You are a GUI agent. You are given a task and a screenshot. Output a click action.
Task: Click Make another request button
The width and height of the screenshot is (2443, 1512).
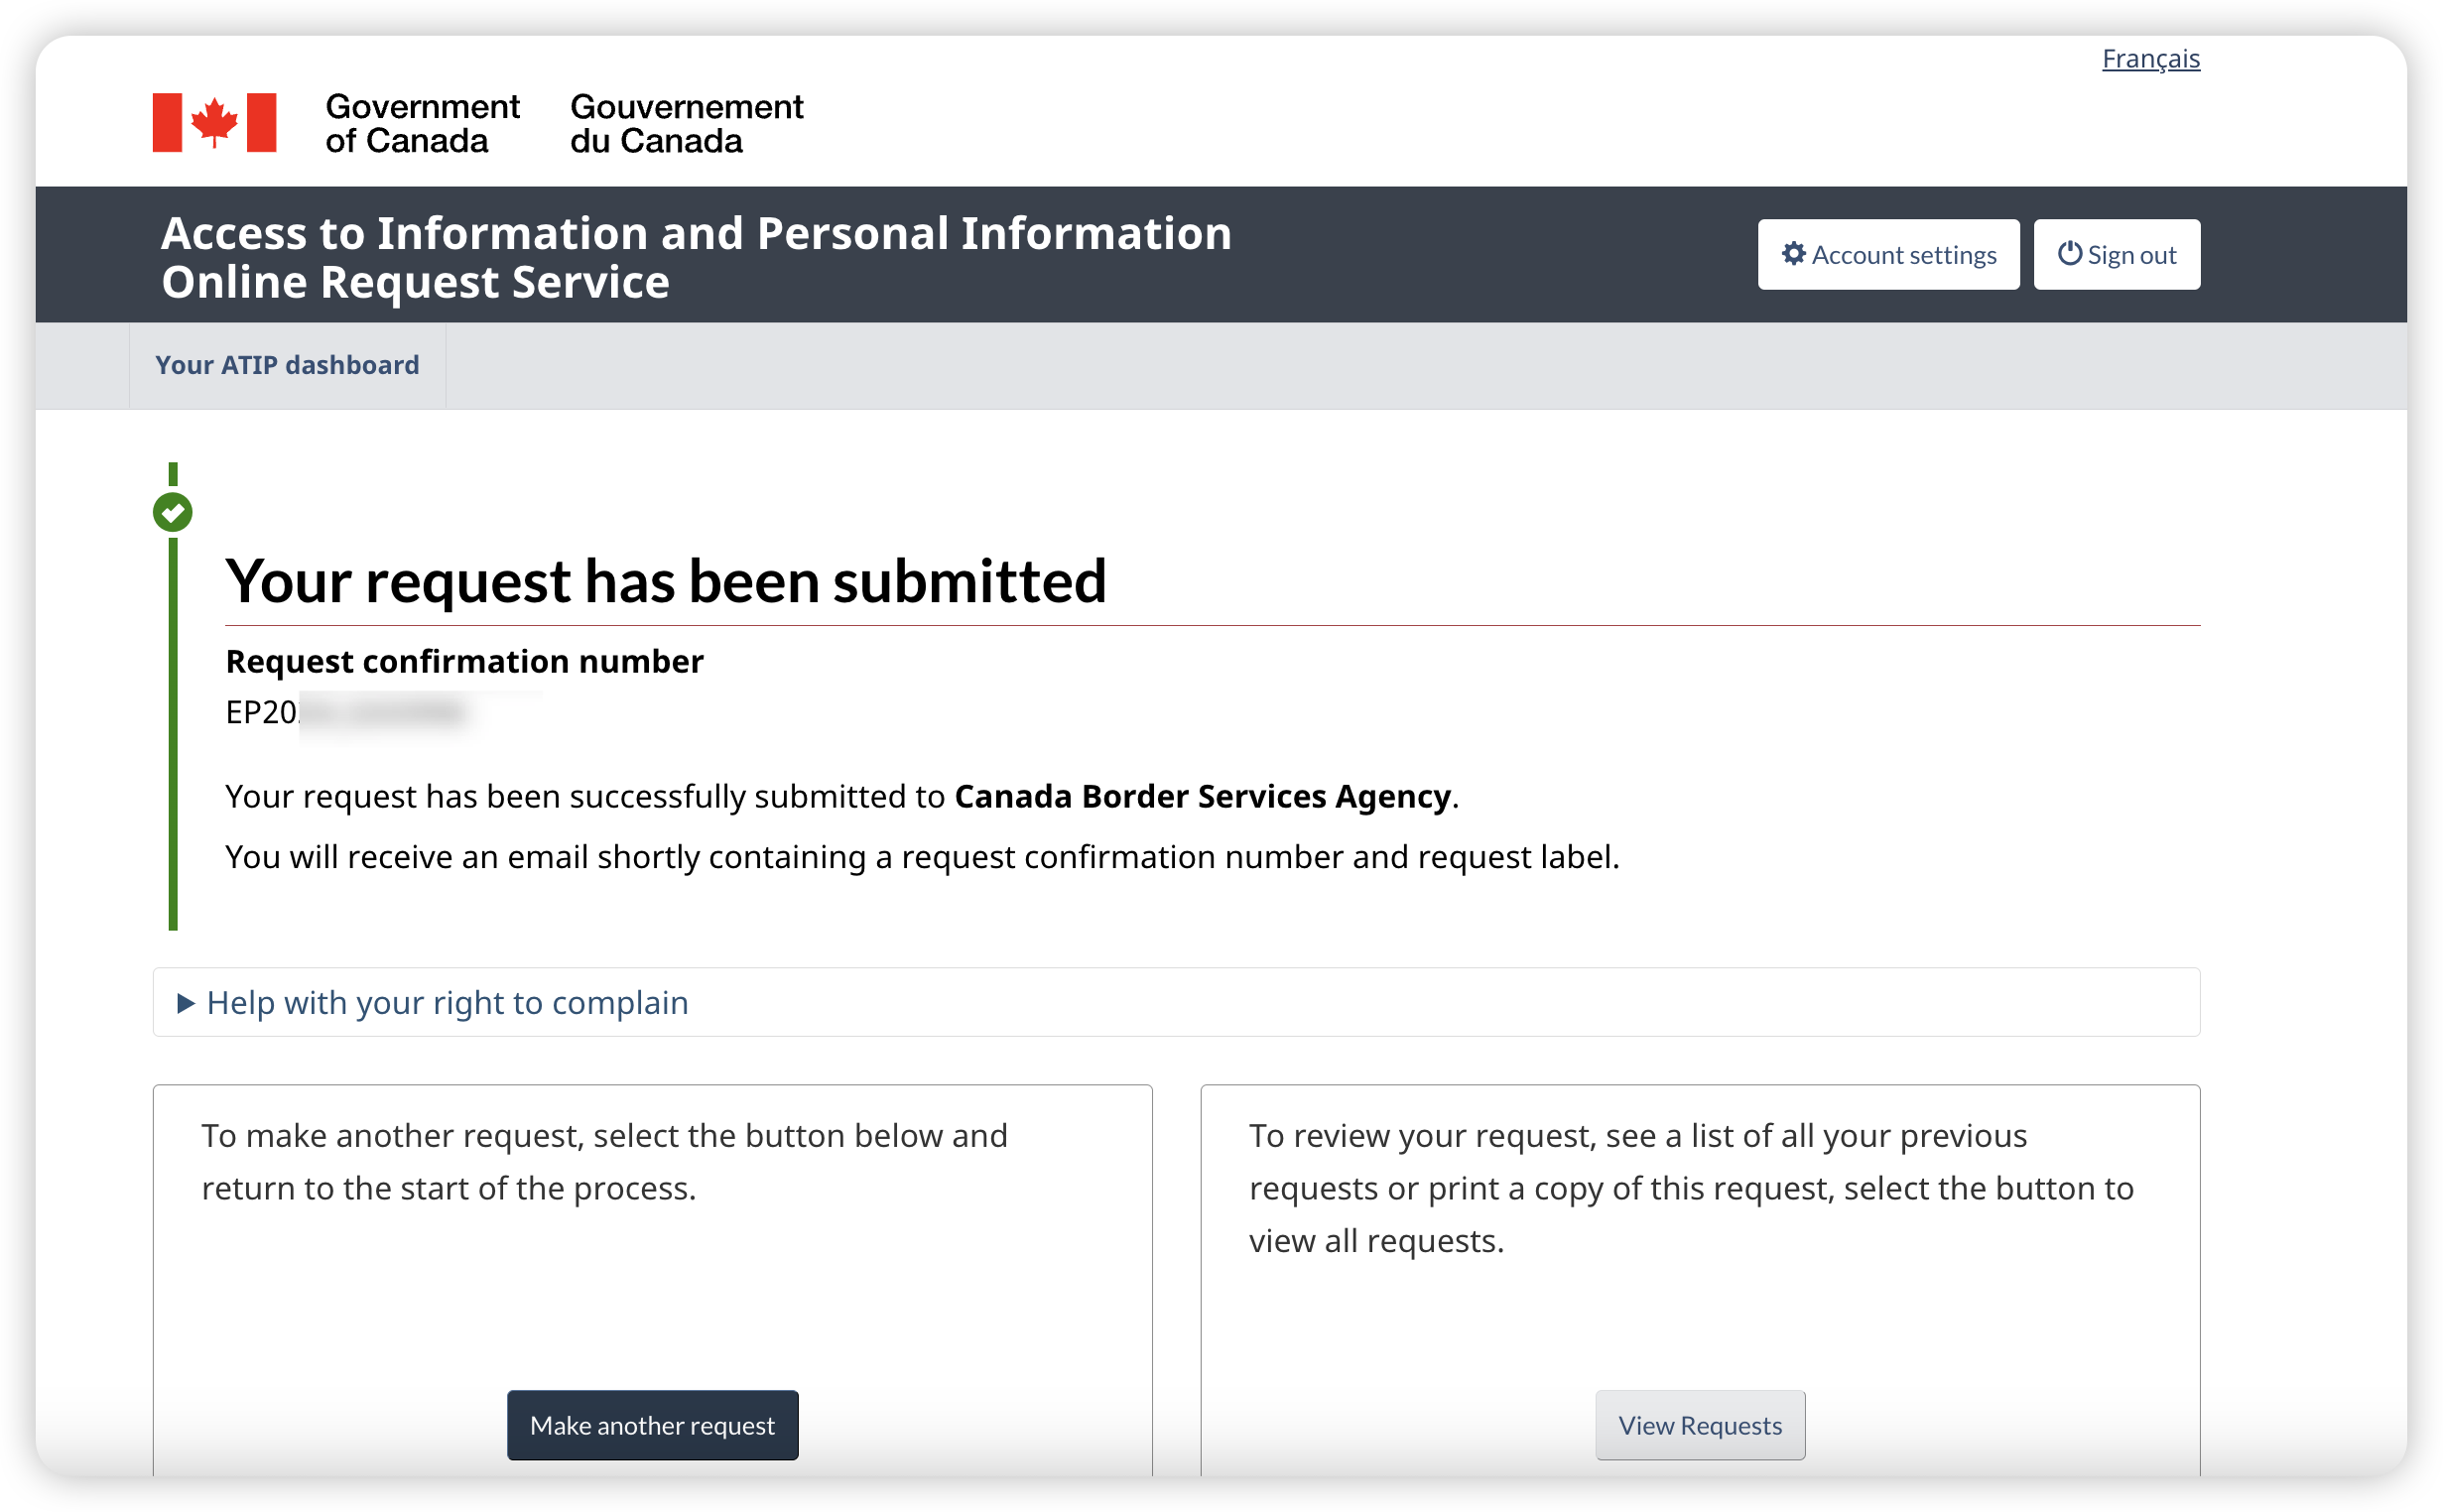click(x=652, y=1425)
